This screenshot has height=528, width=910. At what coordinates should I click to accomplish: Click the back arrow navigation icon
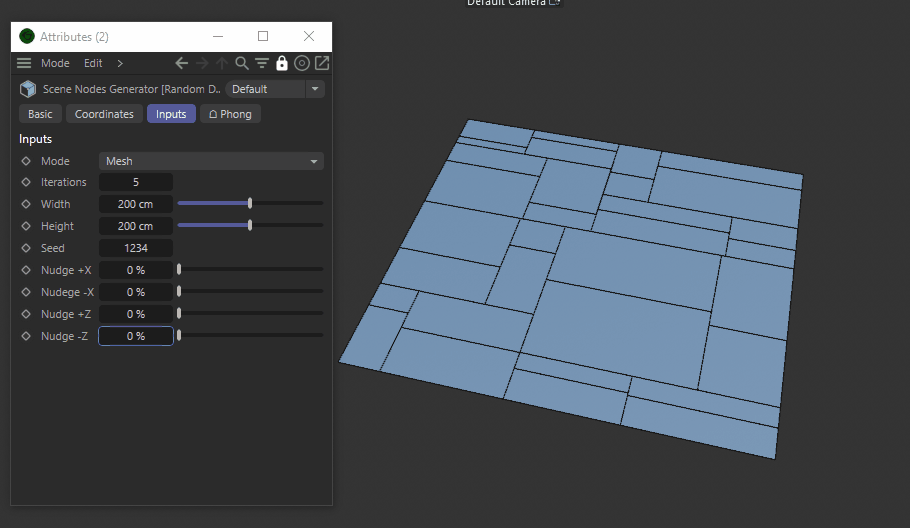[x=181, y=63]
